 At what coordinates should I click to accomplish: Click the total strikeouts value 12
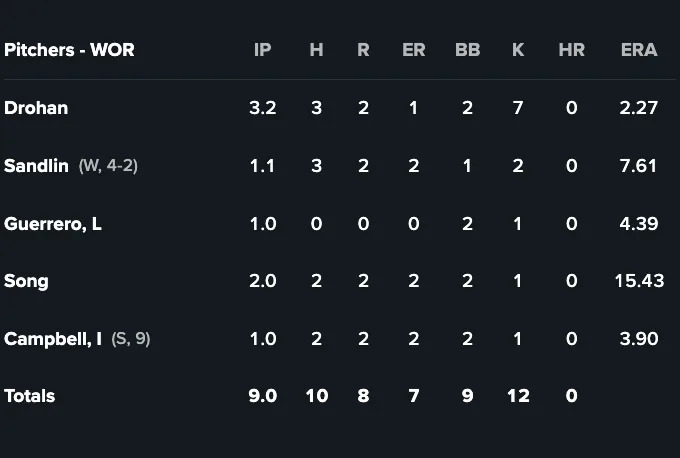[518, 396]
